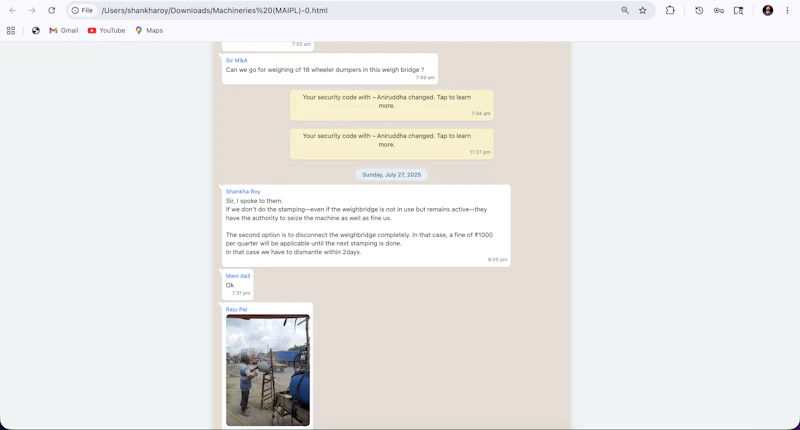Viewport: 800px width, 430px height.
Task: Open the Extensions puzzle icon
Action: click(x=670, y=10)
